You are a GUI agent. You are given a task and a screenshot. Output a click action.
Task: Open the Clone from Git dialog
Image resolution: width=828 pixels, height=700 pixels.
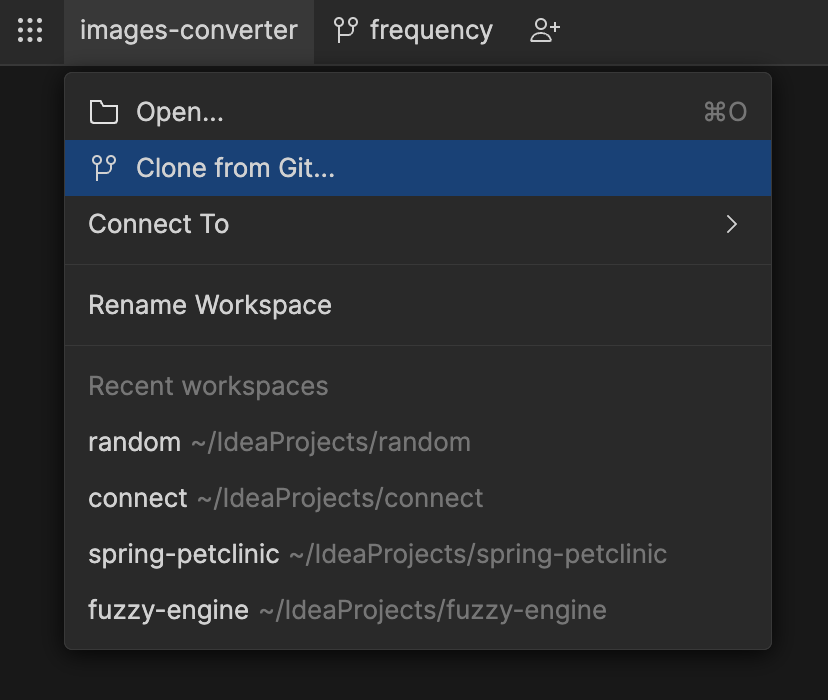(x=233, y=168)
